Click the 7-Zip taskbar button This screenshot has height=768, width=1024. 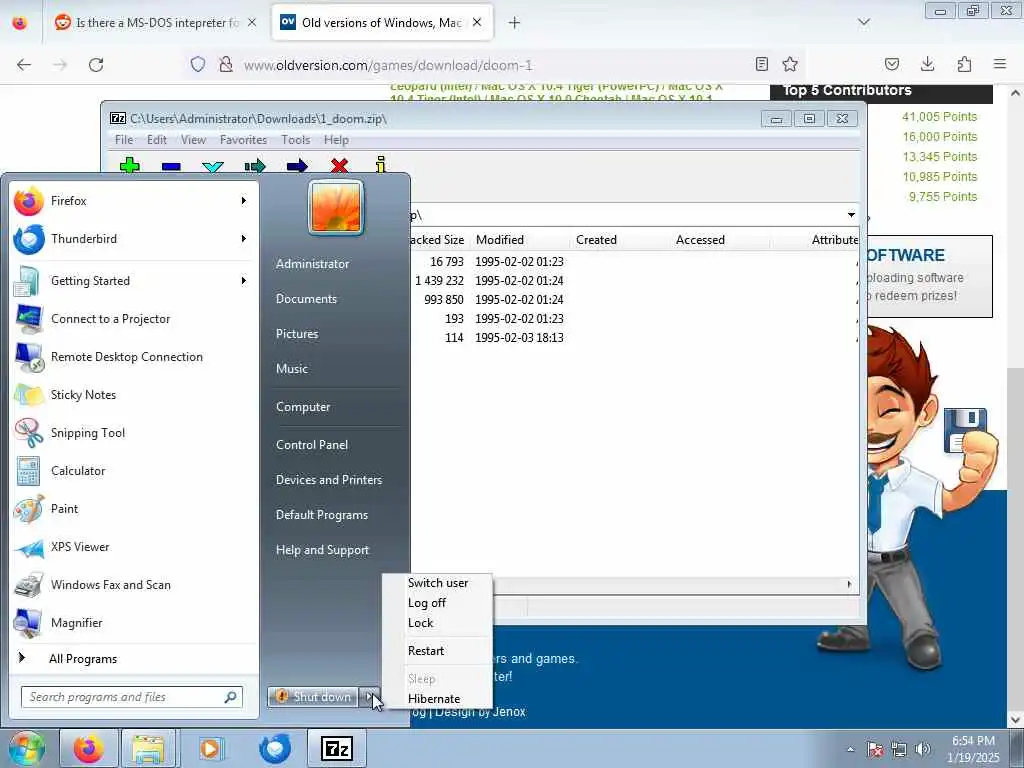336,748
